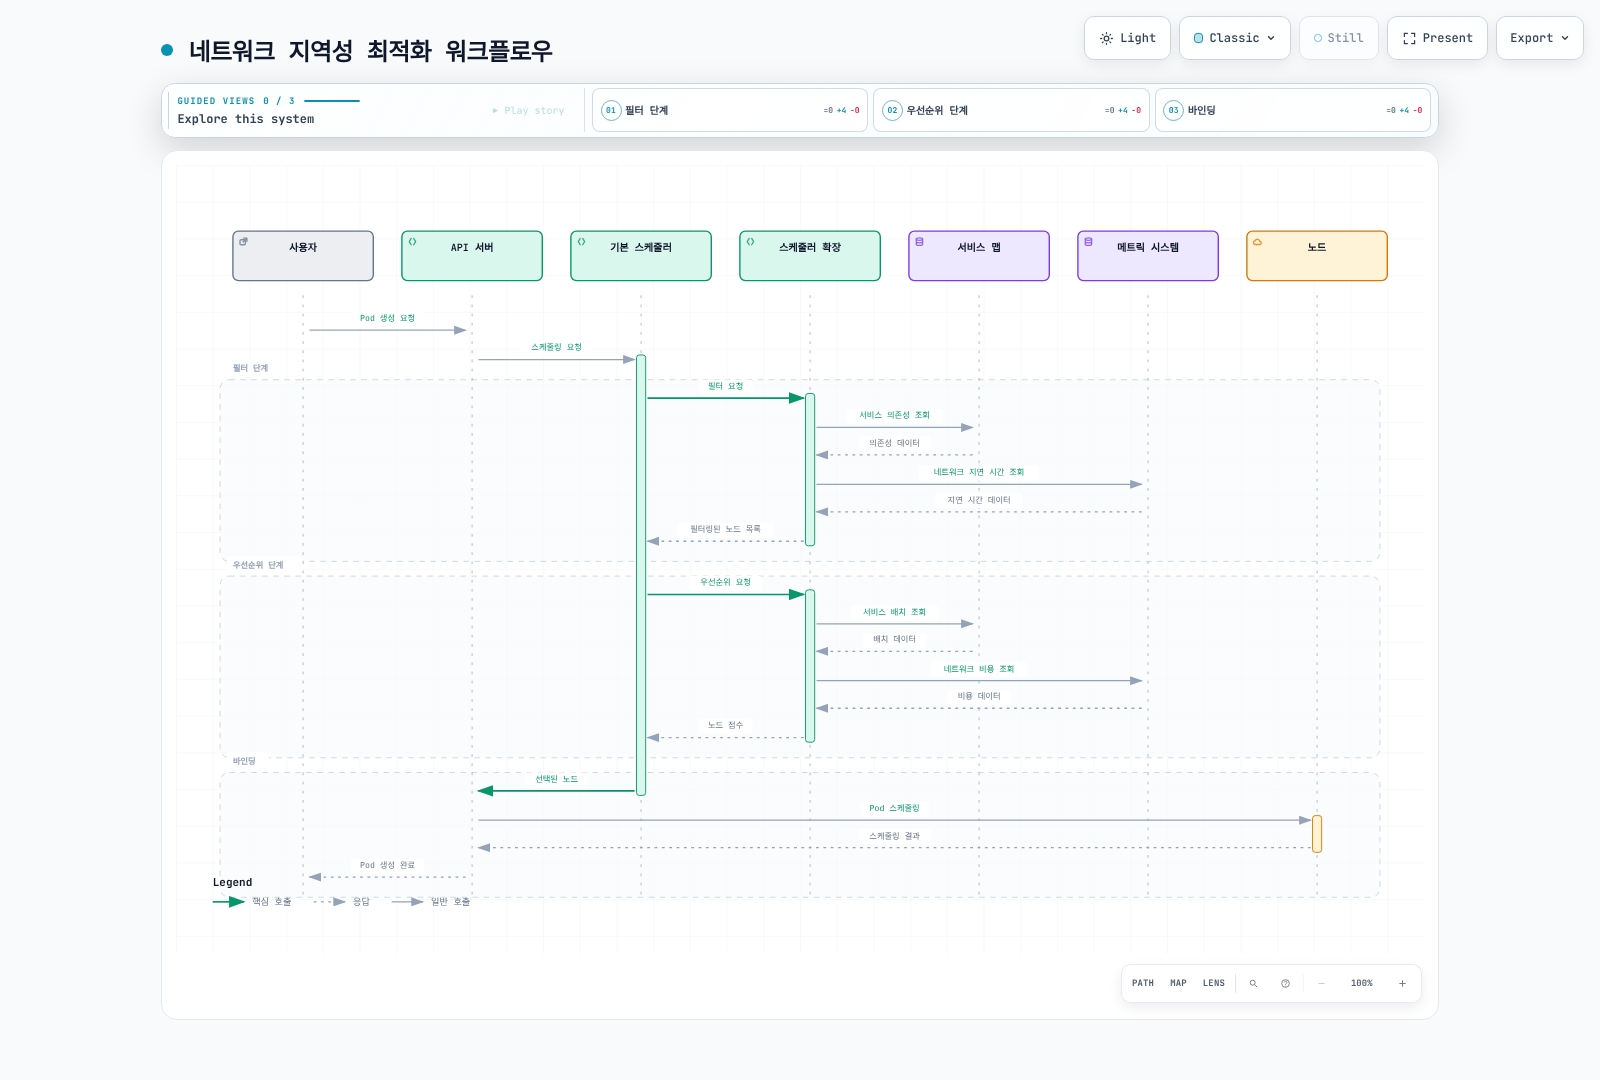Select the 메트릭 시스템 participant box
Screen dimensions: 1600x1080
[1148, 256]
